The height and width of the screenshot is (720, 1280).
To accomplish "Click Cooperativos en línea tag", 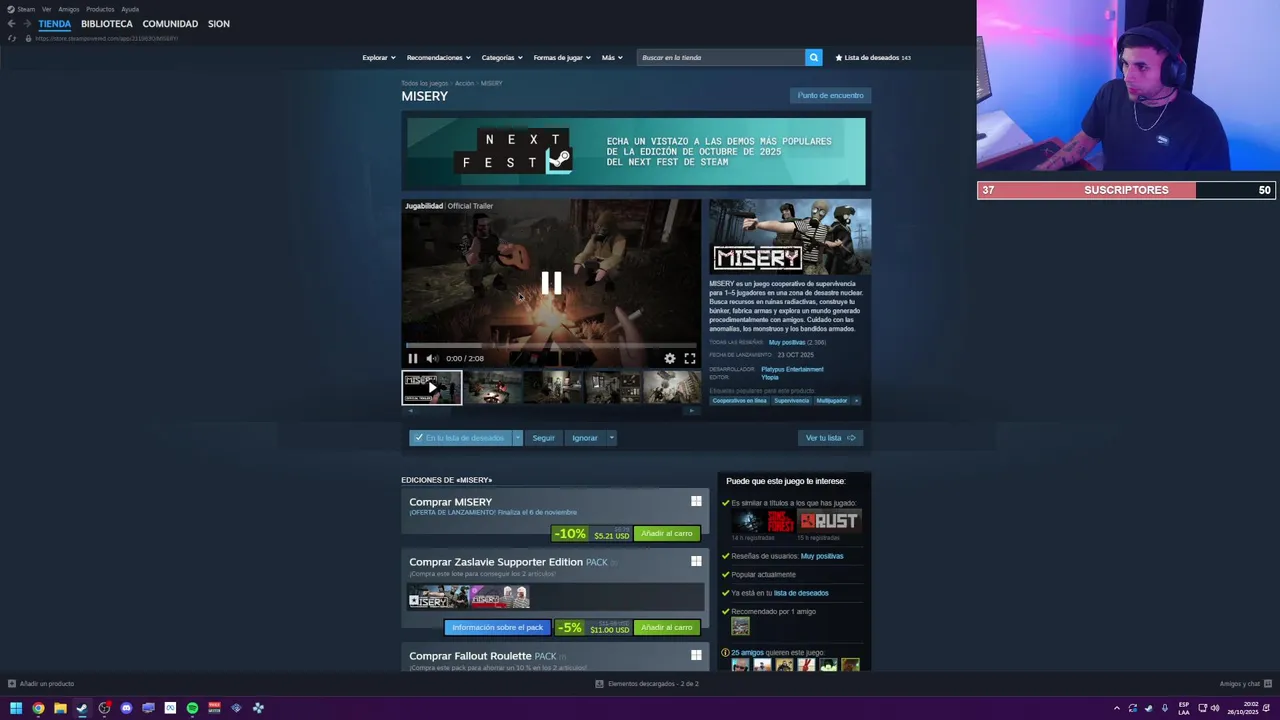I will click(x=740, y=401).
